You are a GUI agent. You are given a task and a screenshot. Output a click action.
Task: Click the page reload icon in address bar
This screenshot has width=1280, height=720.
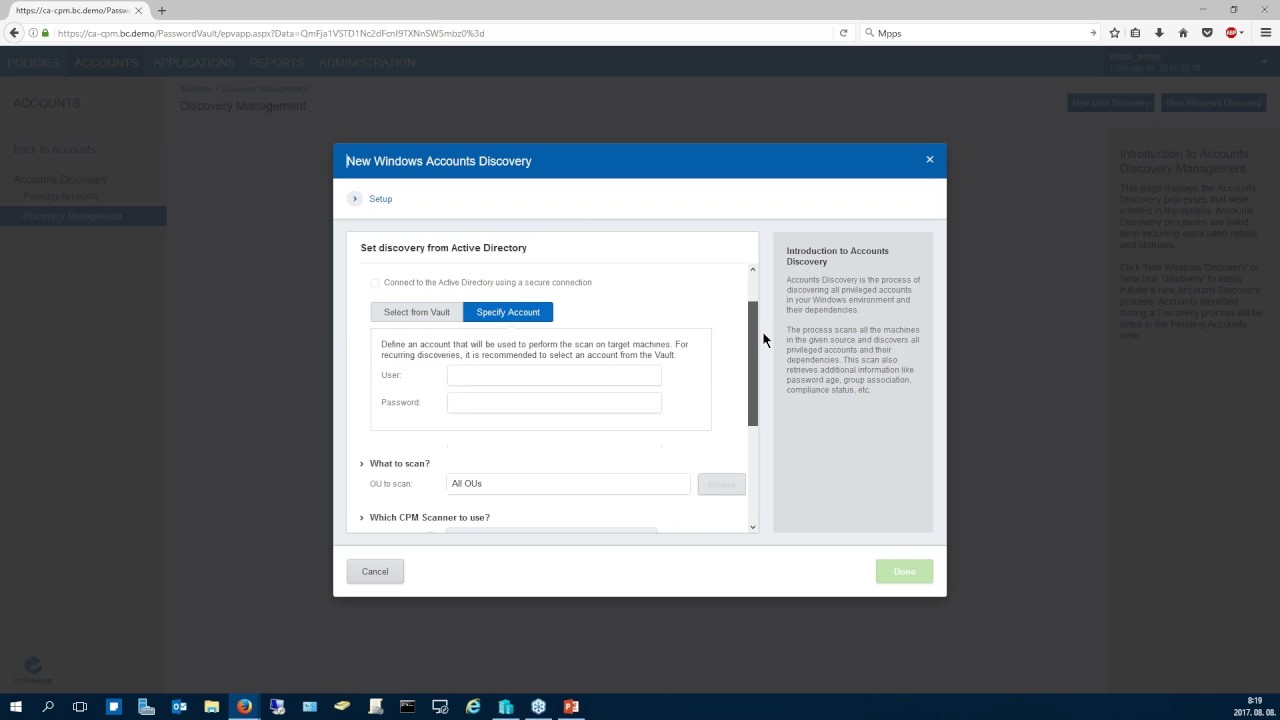coord(843,33)
